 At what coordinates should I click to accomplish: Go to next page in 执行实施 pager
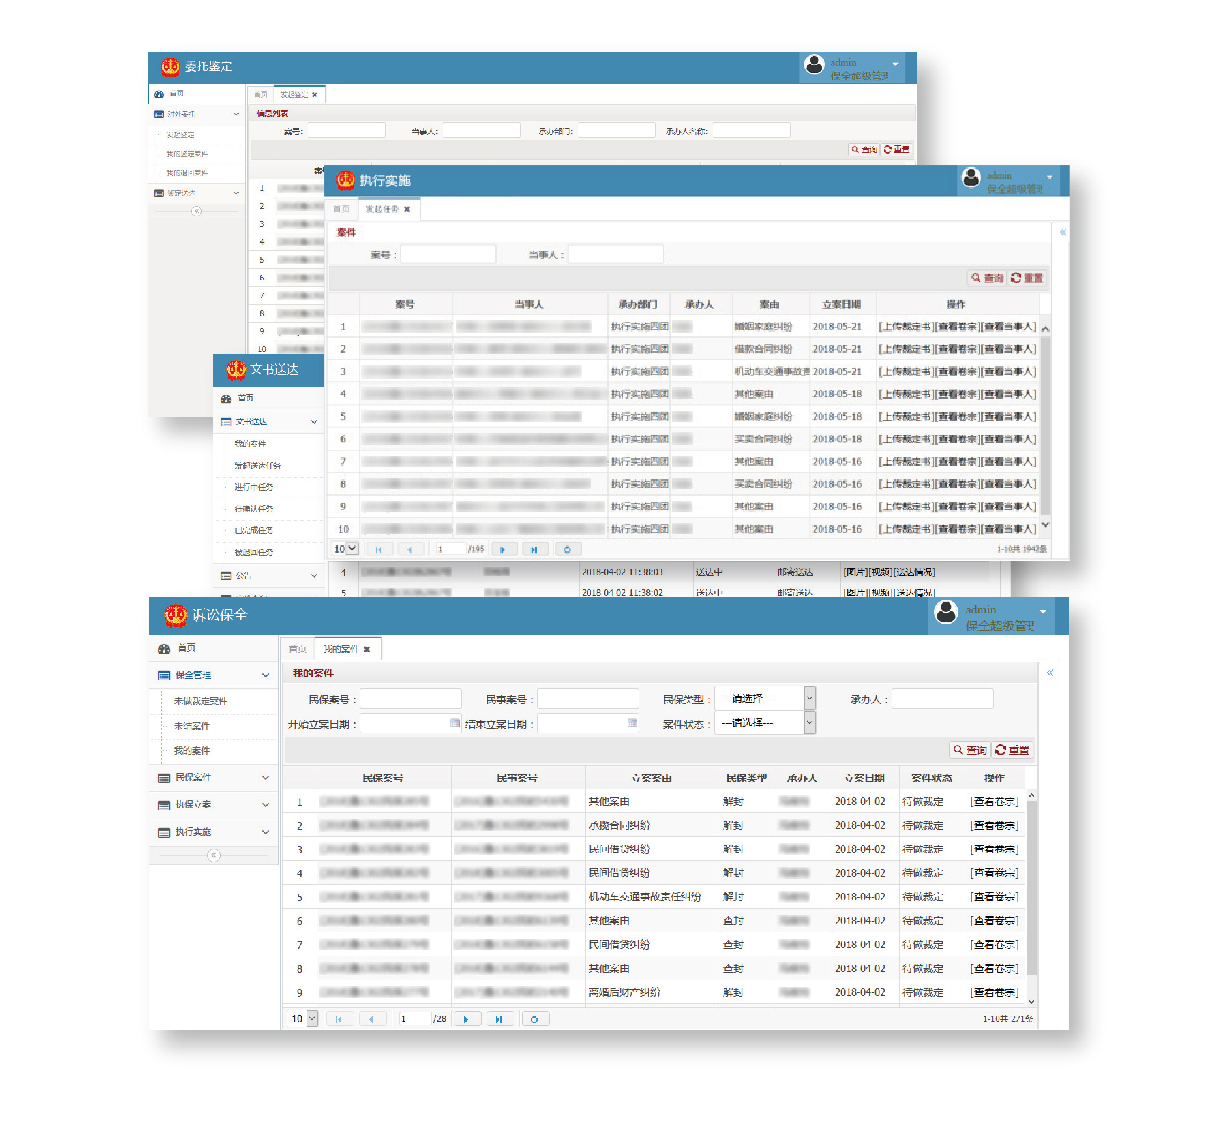tap(503, 549)
